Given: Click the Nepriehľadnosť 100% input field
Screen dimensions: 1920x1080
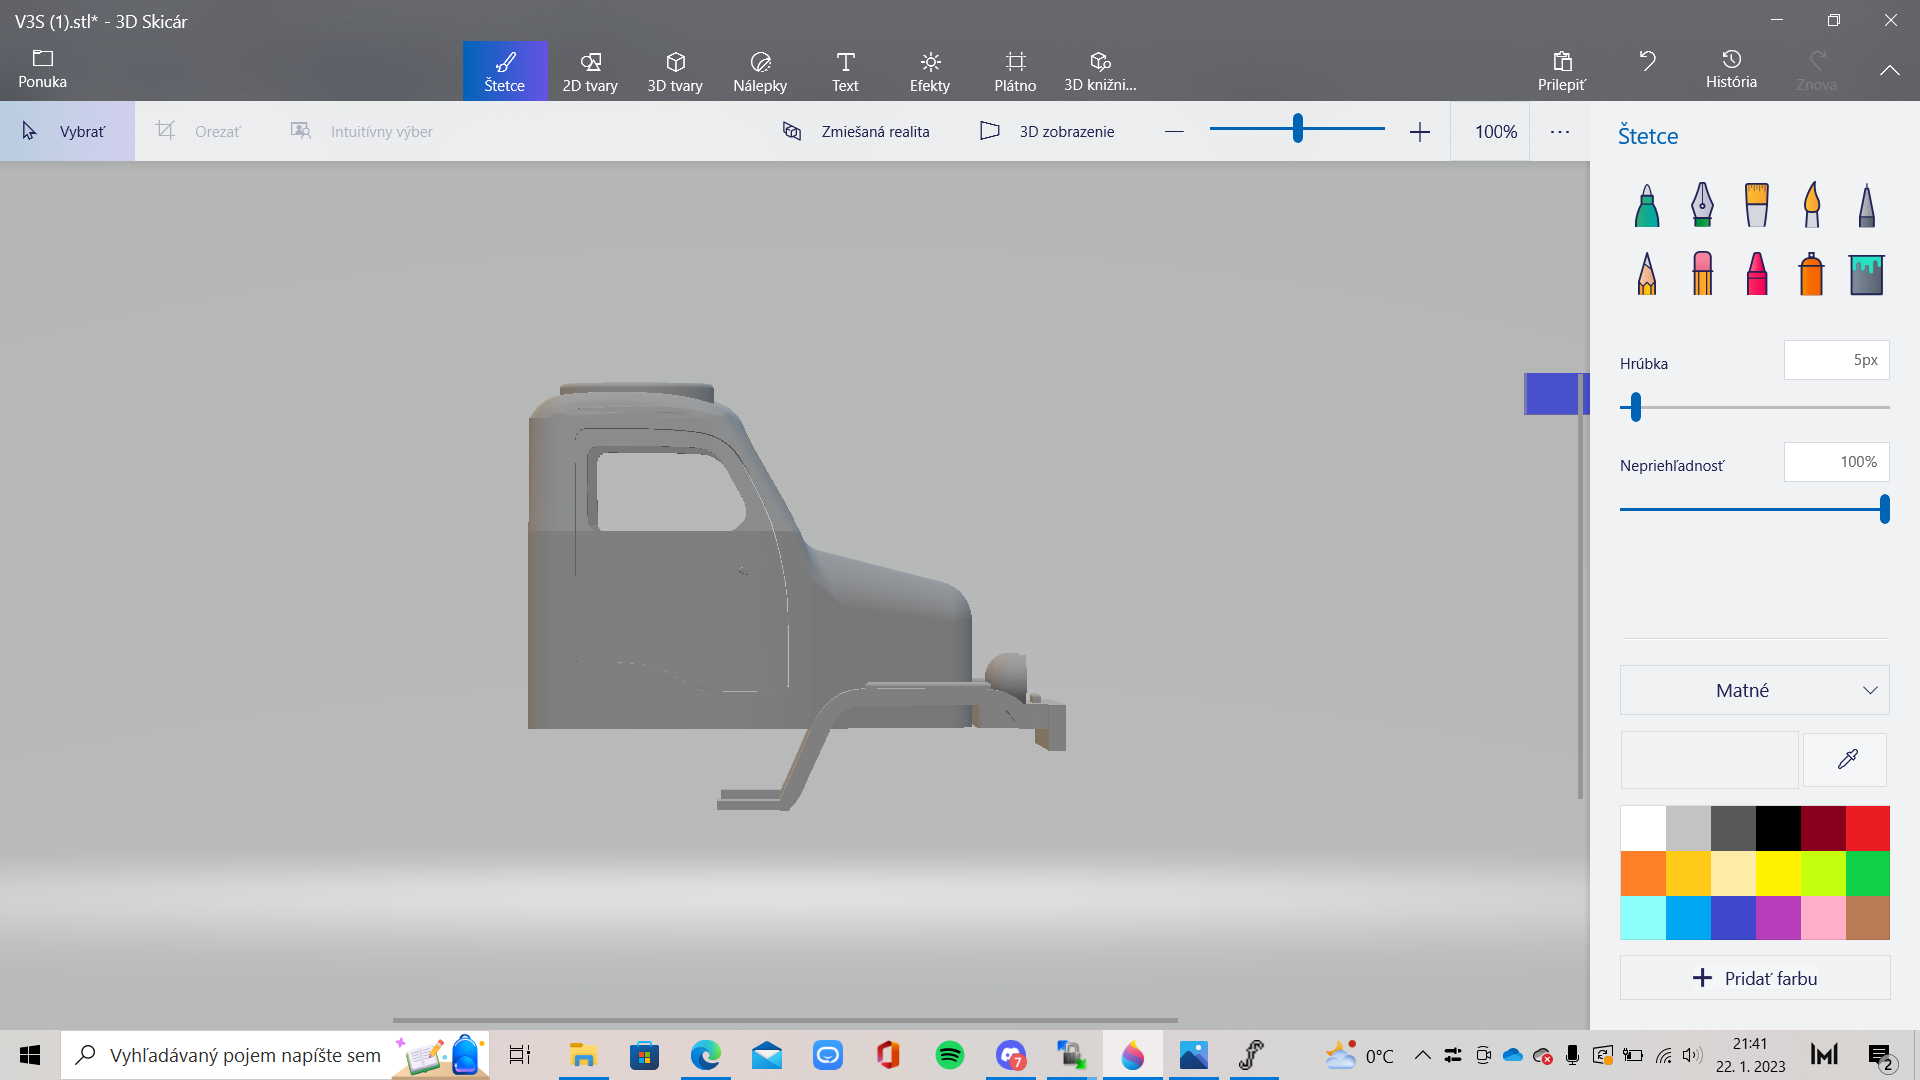Looking at the screenshot, I should click(1836, 462).
